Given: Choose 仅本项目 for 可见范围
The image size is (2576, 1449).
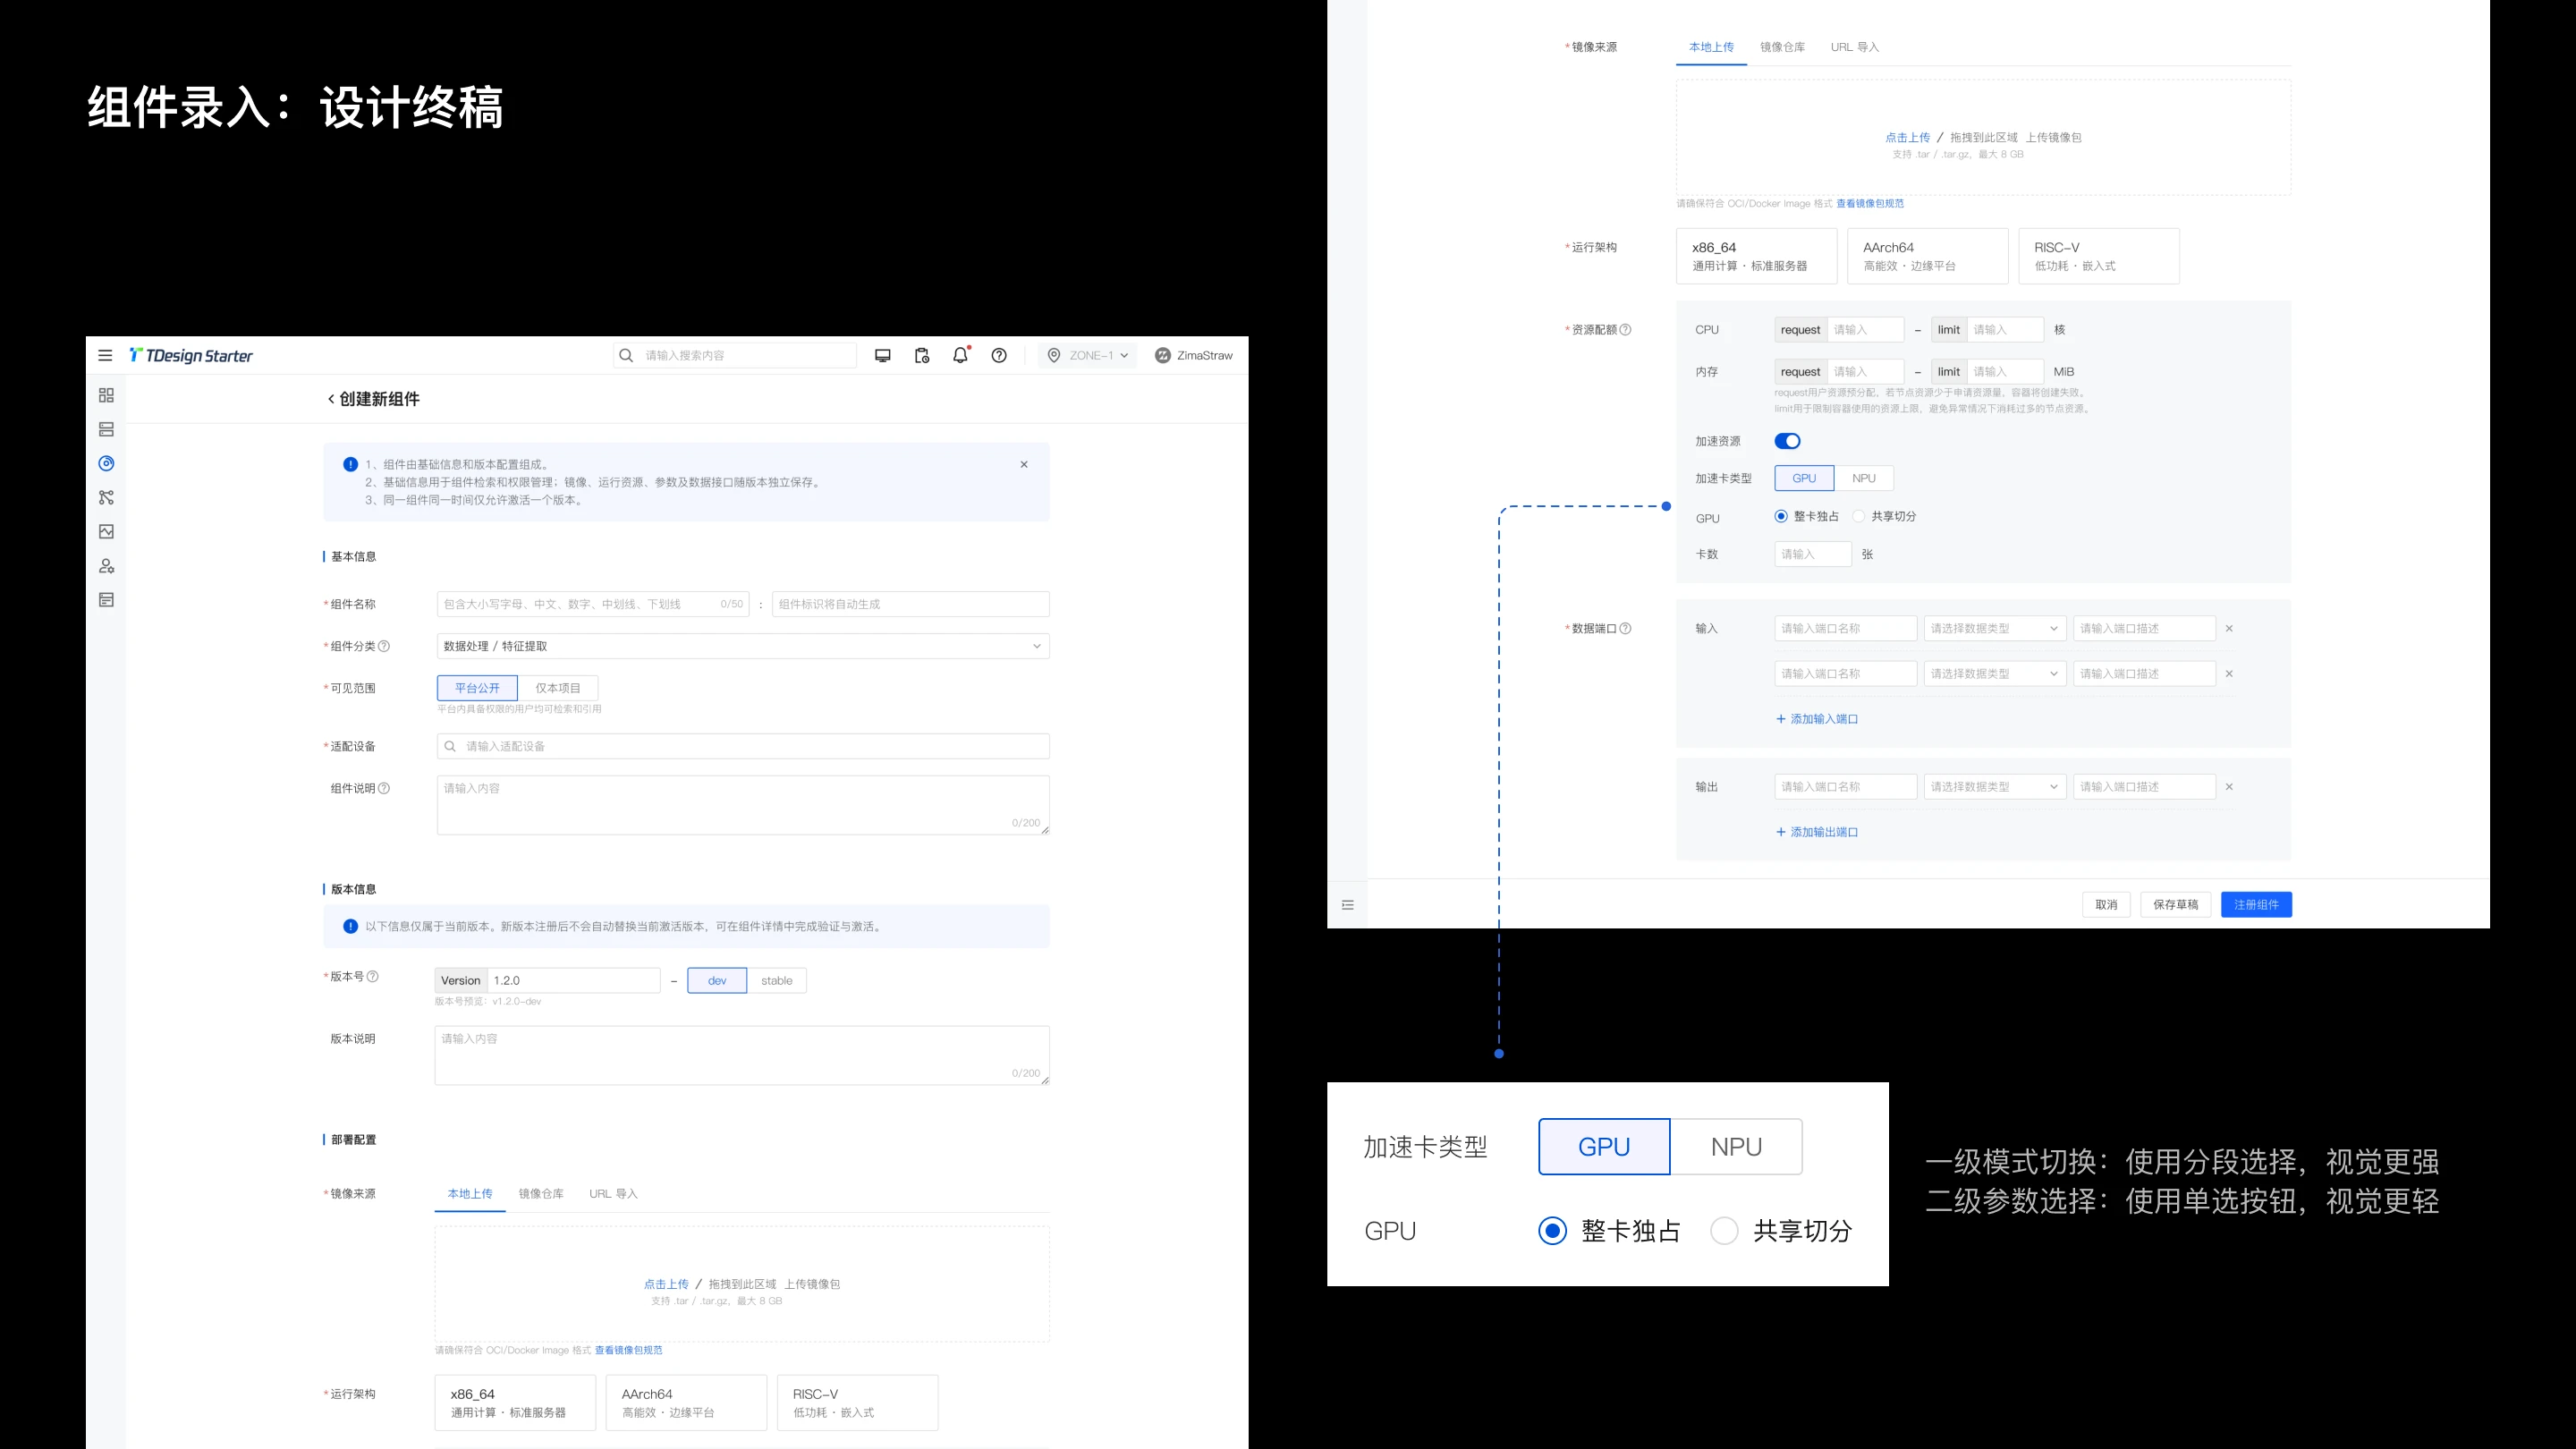Looking at the screenshot, I should click(x=558, y=688).
